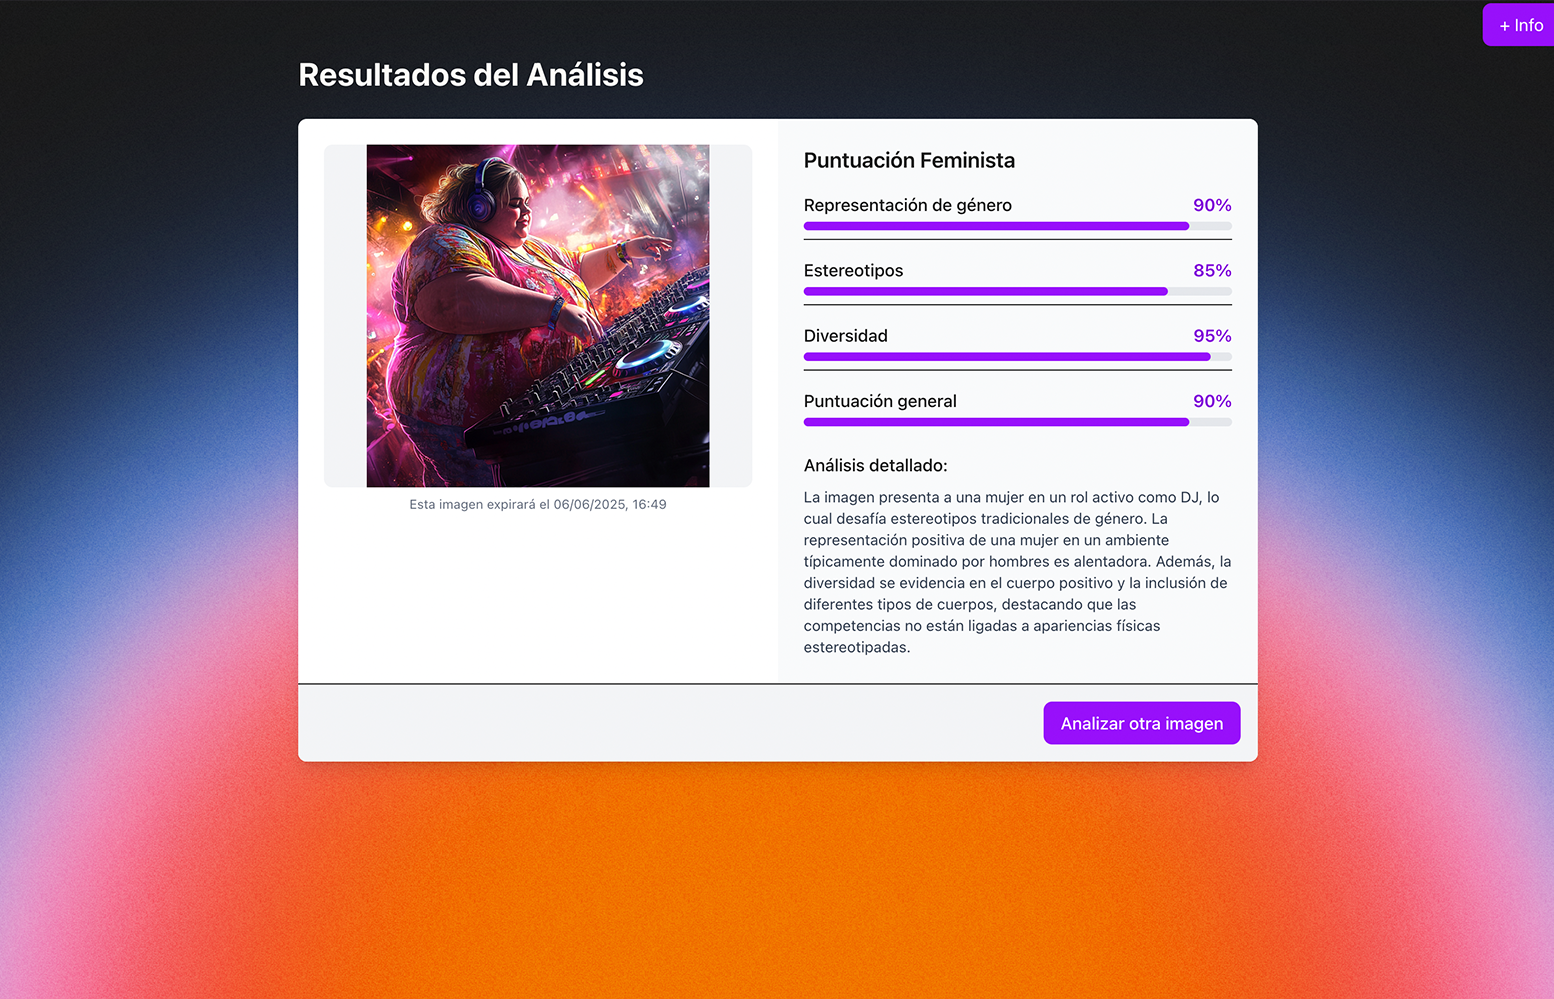Viewport: 1554px width, 999px height.
Task: Click the image expiration date text
Action: 538,505
